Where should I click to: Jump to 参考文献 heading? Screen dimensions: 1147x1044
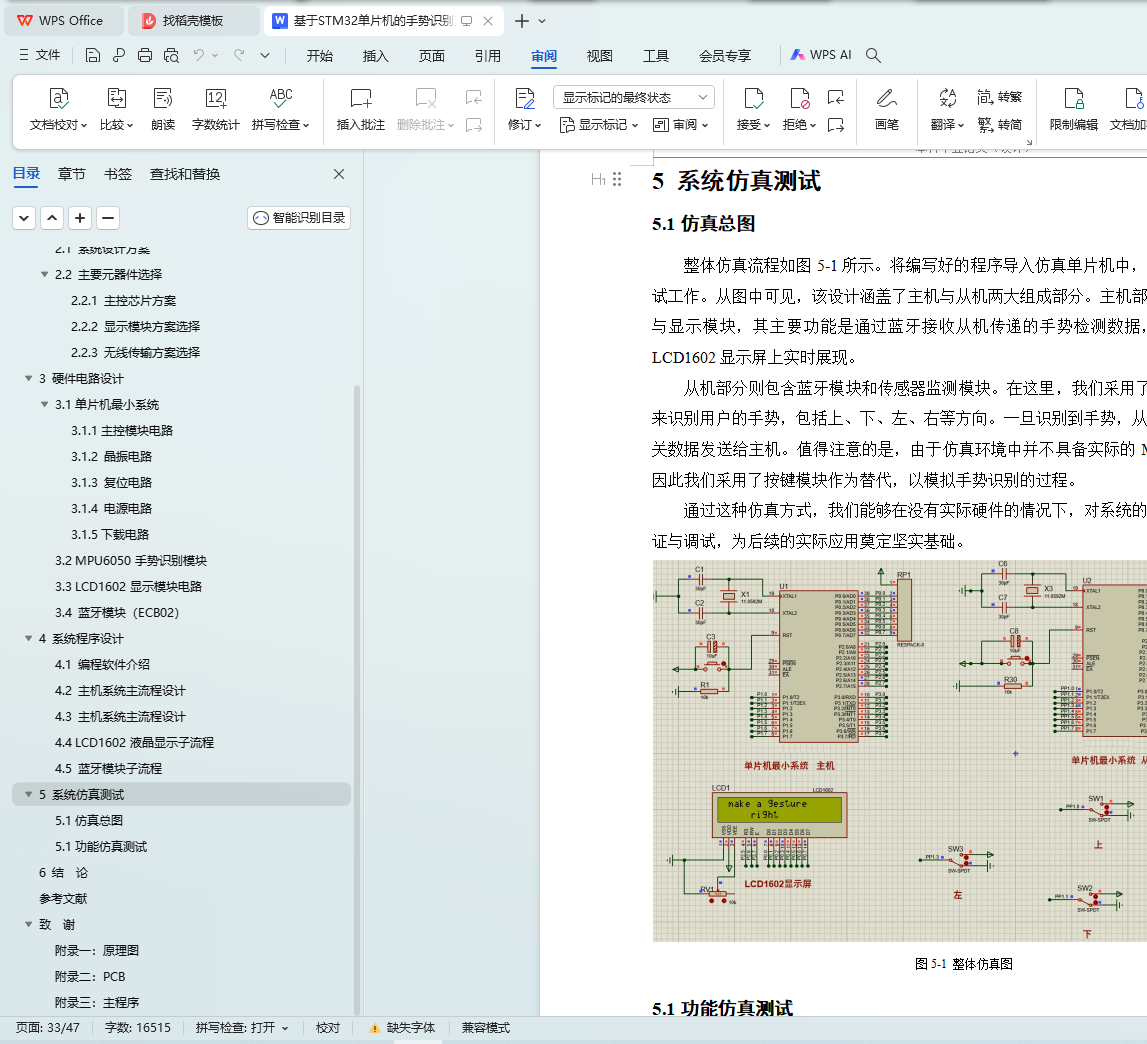(x=63, y=898)
